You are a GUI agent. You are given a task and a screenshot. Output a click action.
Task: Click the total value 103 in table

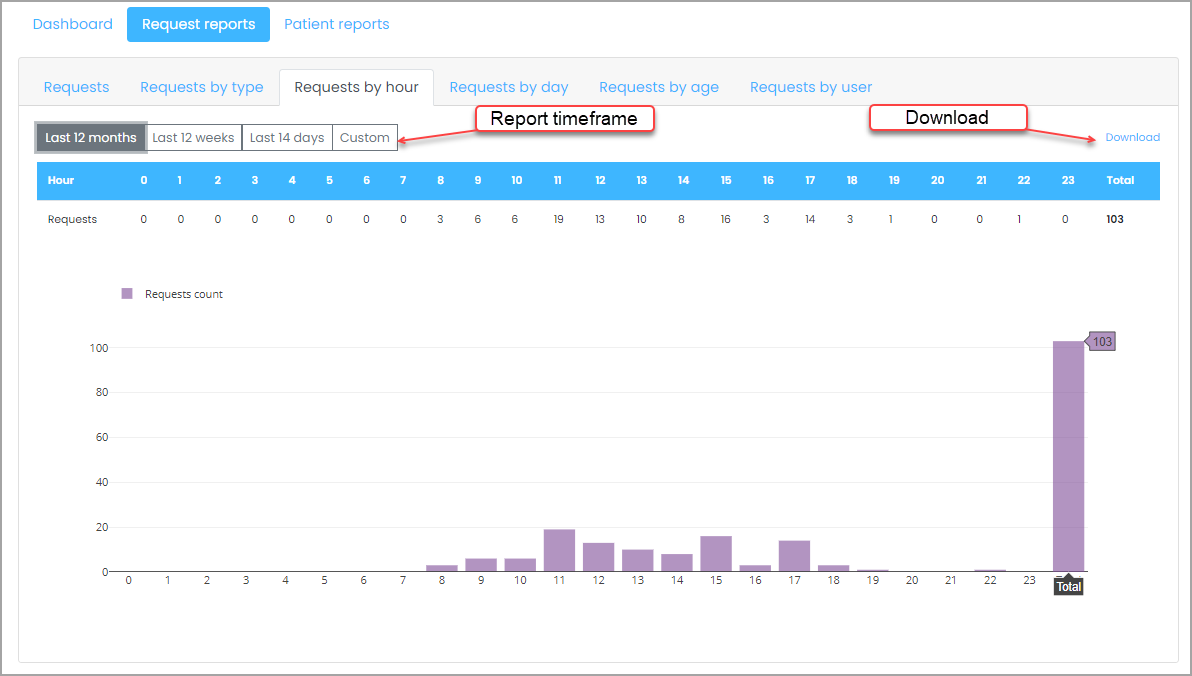[1114, 219]
